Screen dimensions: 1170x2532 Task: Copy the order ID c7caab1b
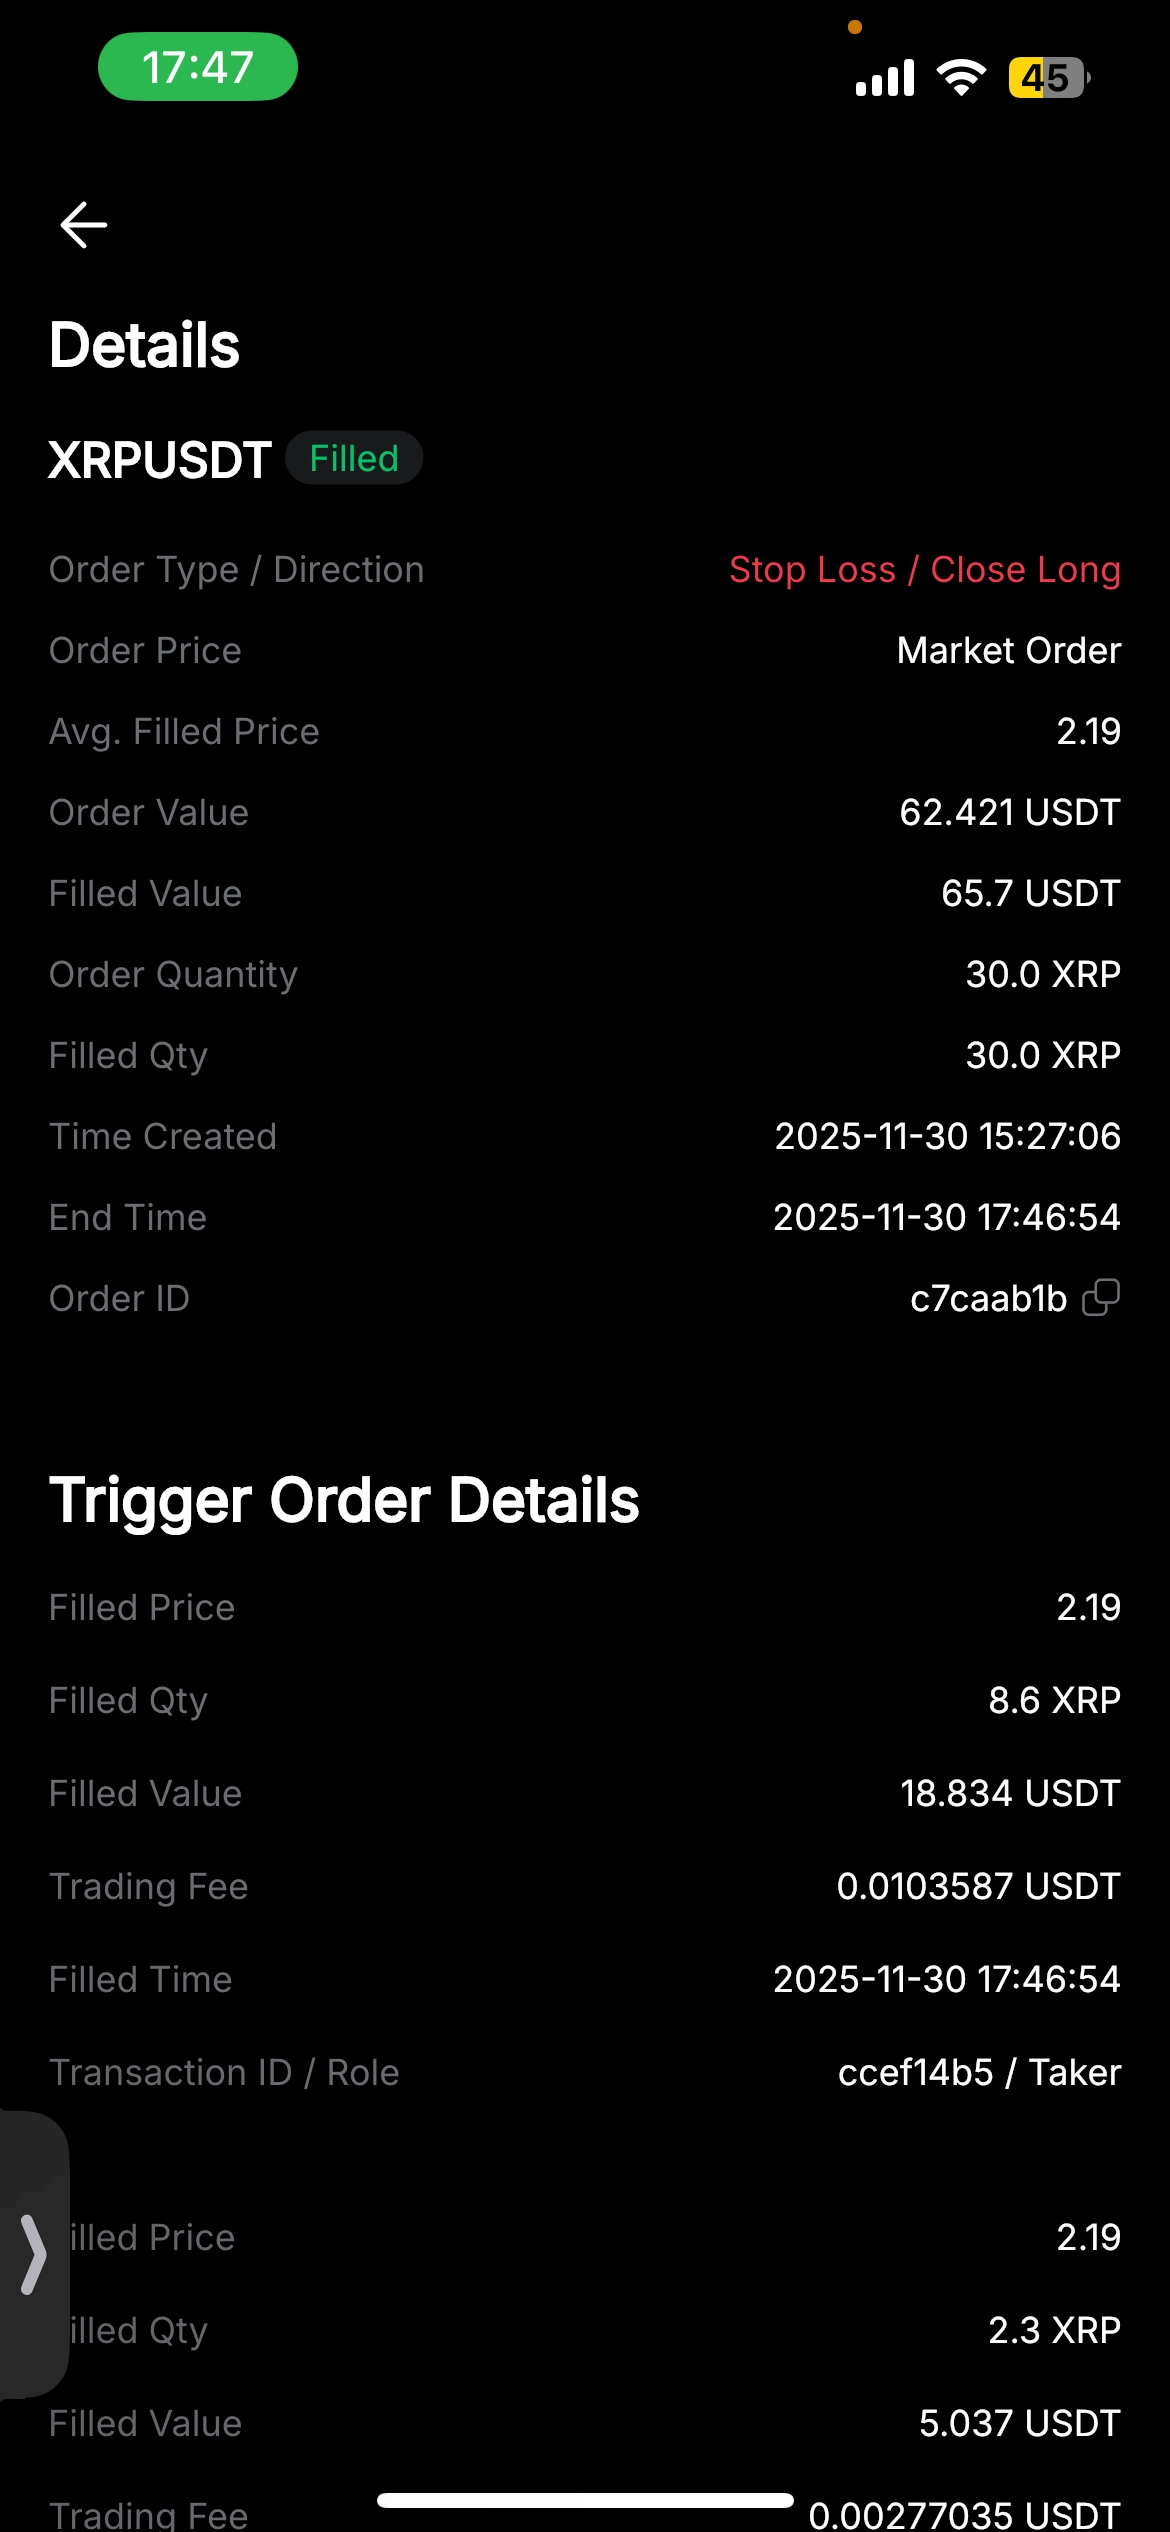point(1101,1298)
